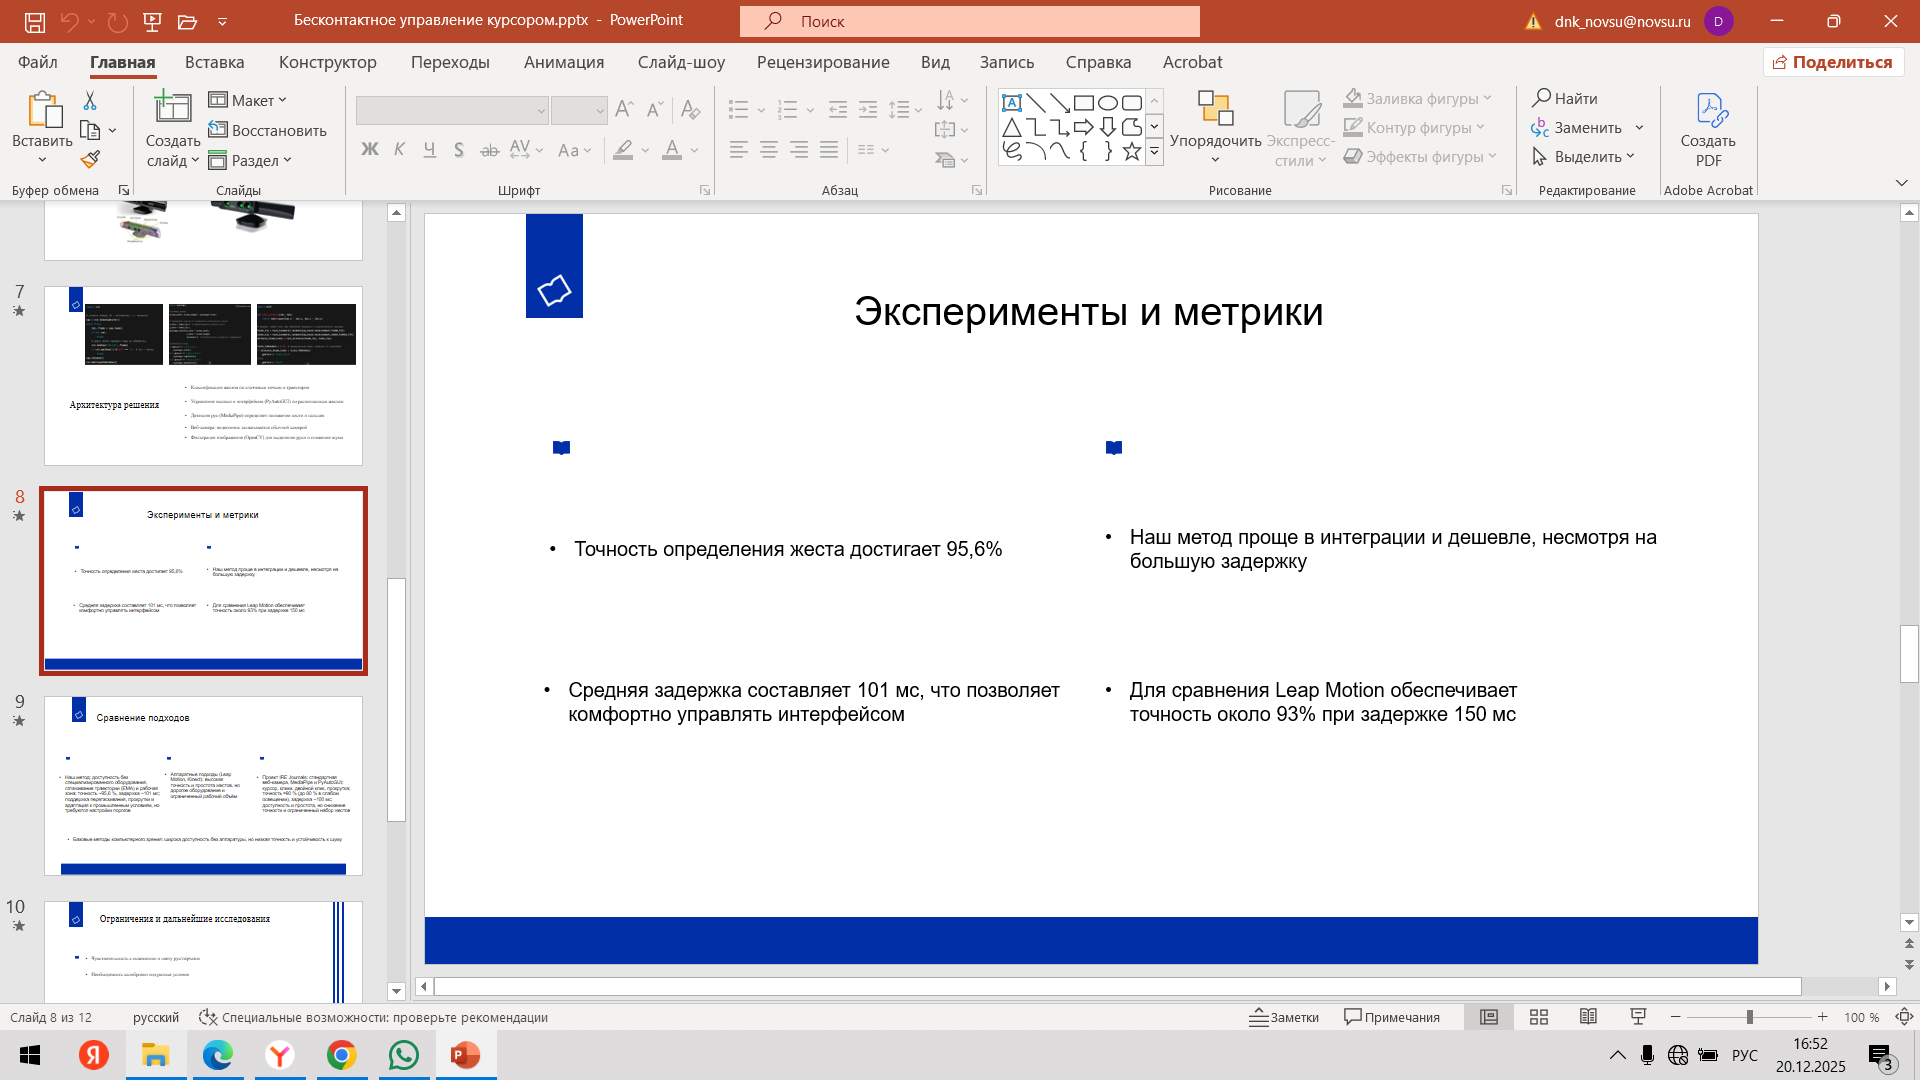Toggle Notes (Заметки) pane
Viewport: 1920px width, 1080px height.
click(x=1284, y=1017)
